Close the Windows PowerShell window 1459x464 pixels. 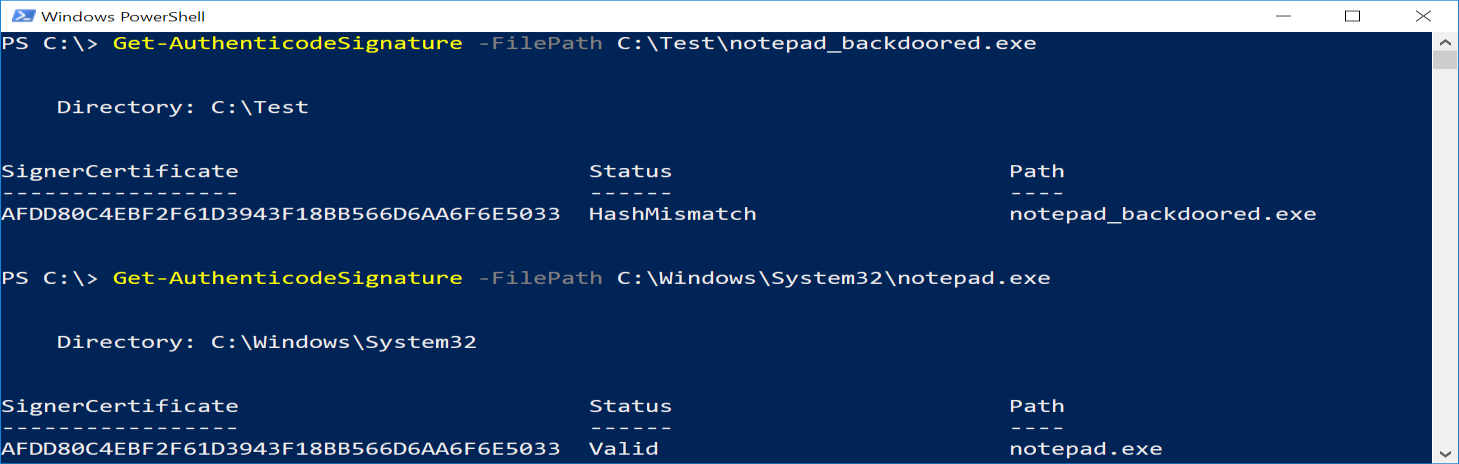pyautogui.click(x=1422, y=16)
